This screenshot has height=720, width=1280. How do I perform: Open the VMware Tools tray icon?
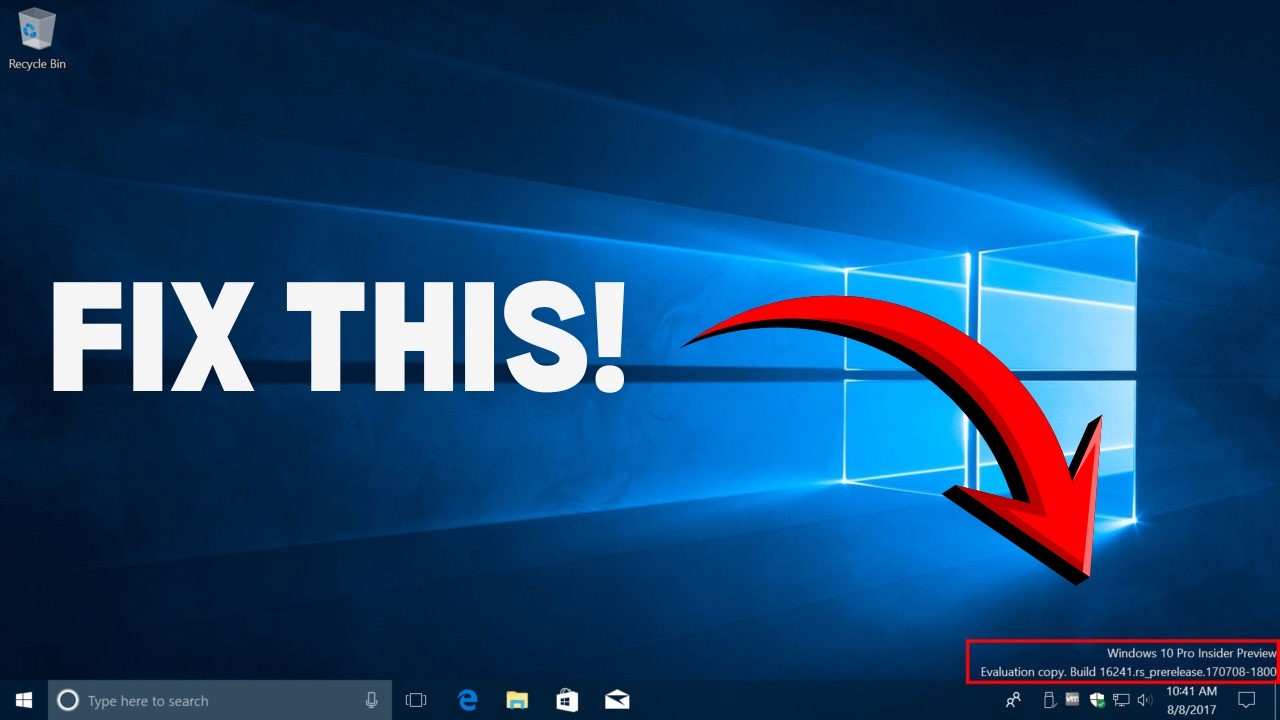(1073, 700)
